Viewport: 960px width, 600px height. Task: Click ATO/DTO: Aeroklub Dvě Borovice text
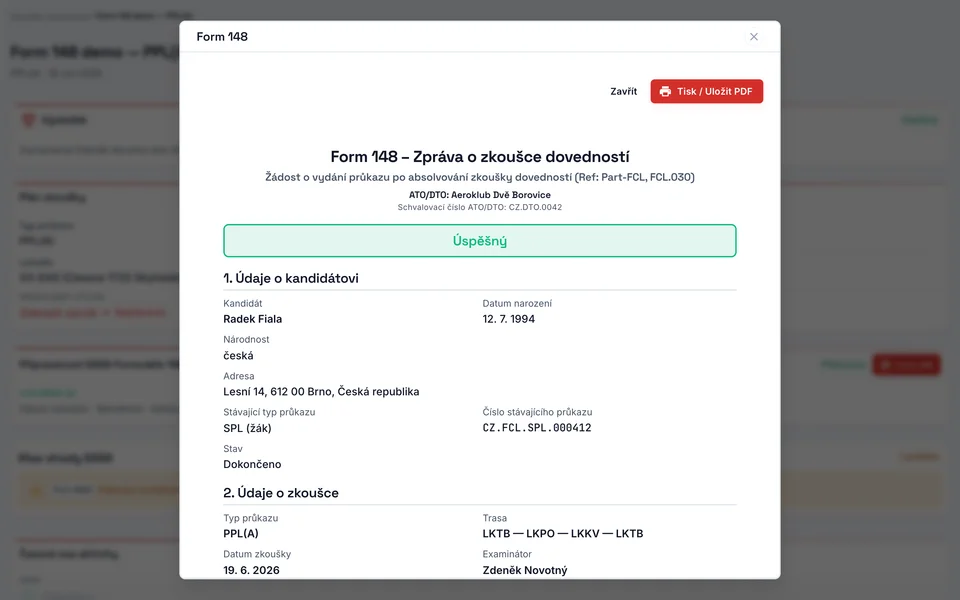479,195
